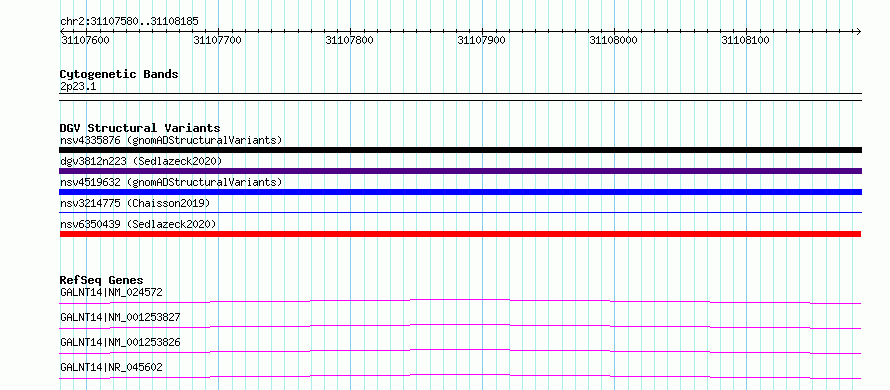Viewport: 890px width, 390px height.
Task: Click the GALNT14 NM_024572 intron line
Action: 460,301
